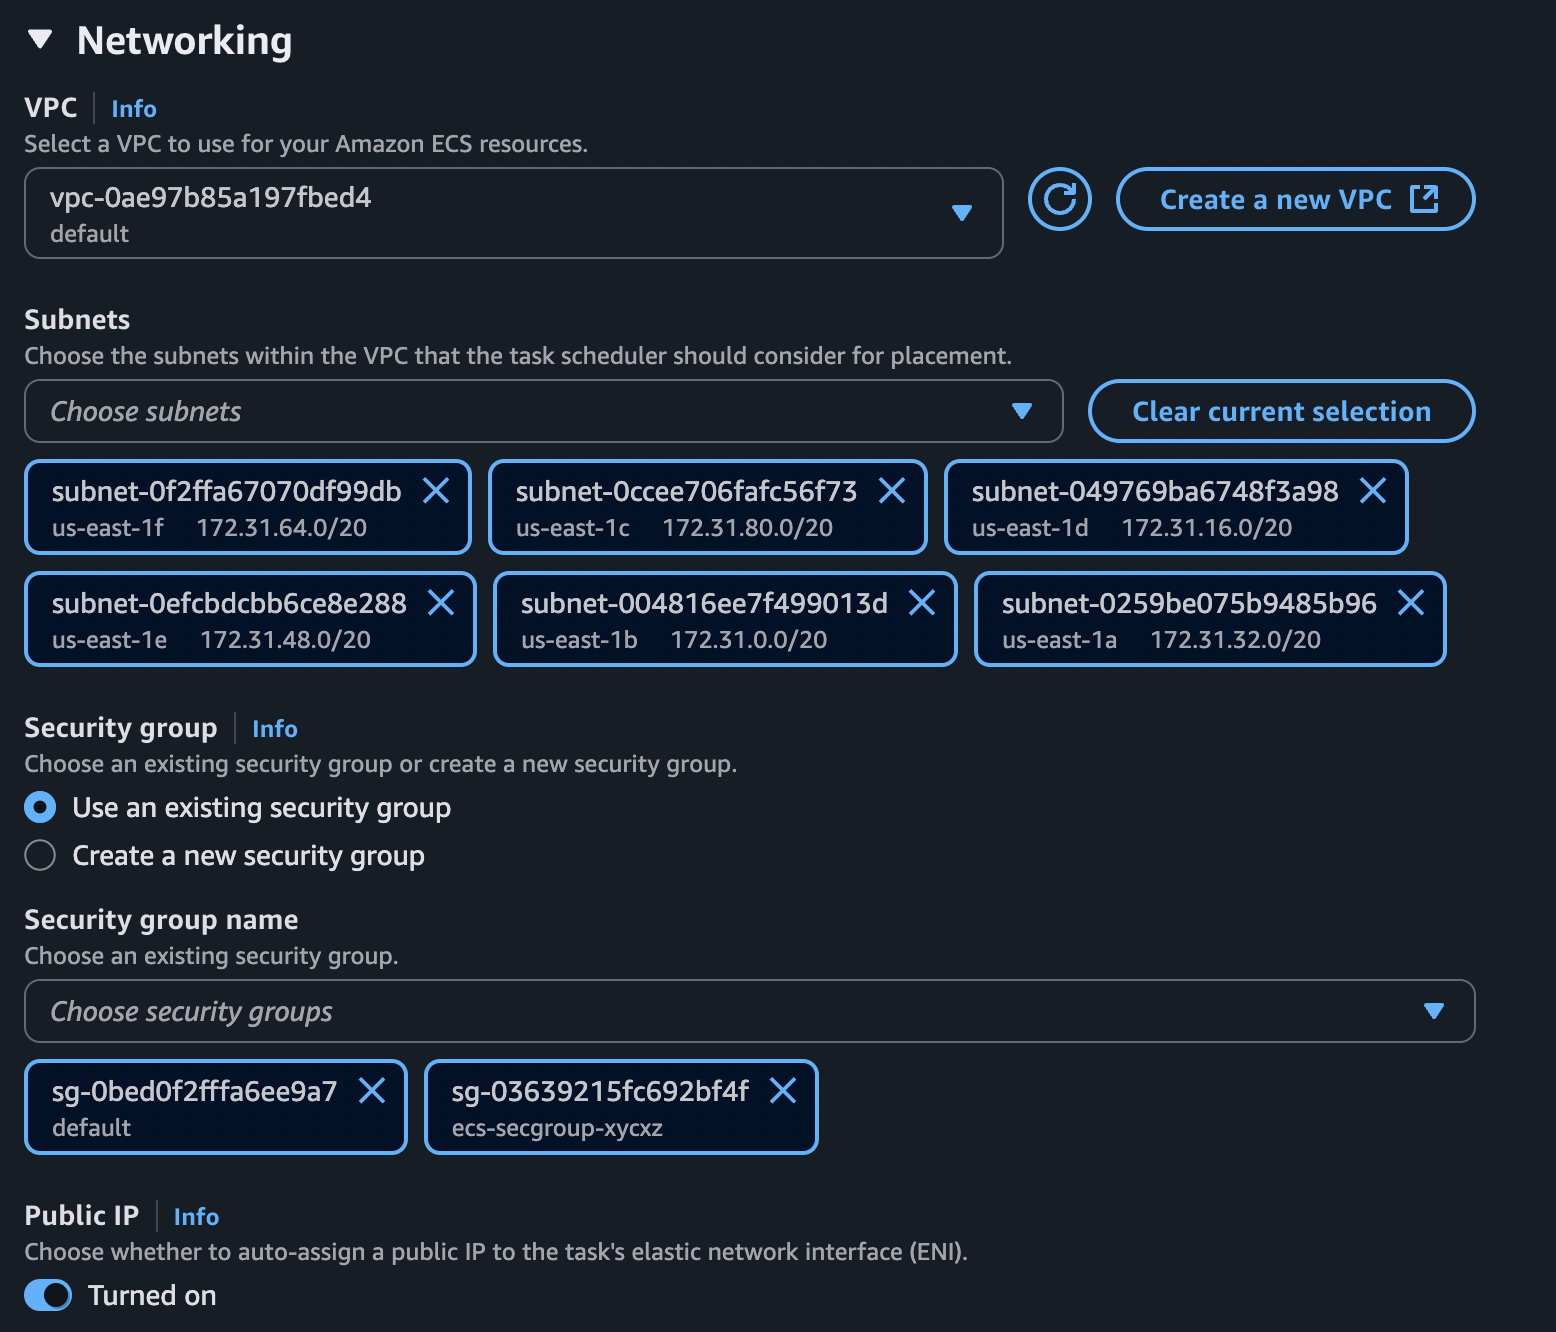Remove the default security group sg-0bed0f2fffa6ee9a7
Image resolution: width=1556 pixels, height=1332 pixels.
372,1091
